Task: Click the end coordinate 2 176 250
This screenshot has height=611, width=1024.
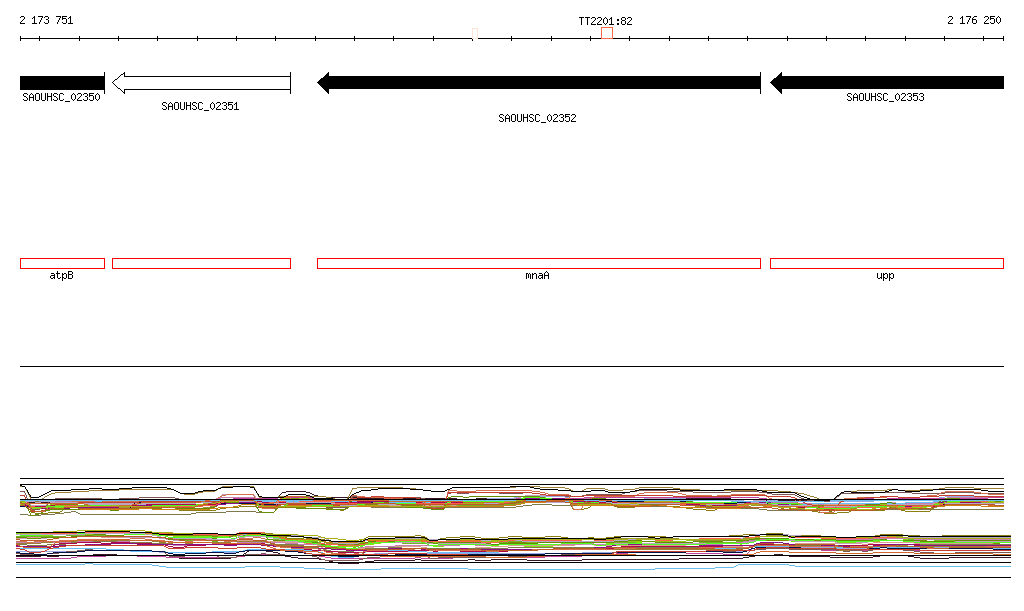Action: [x=974, y=20]
